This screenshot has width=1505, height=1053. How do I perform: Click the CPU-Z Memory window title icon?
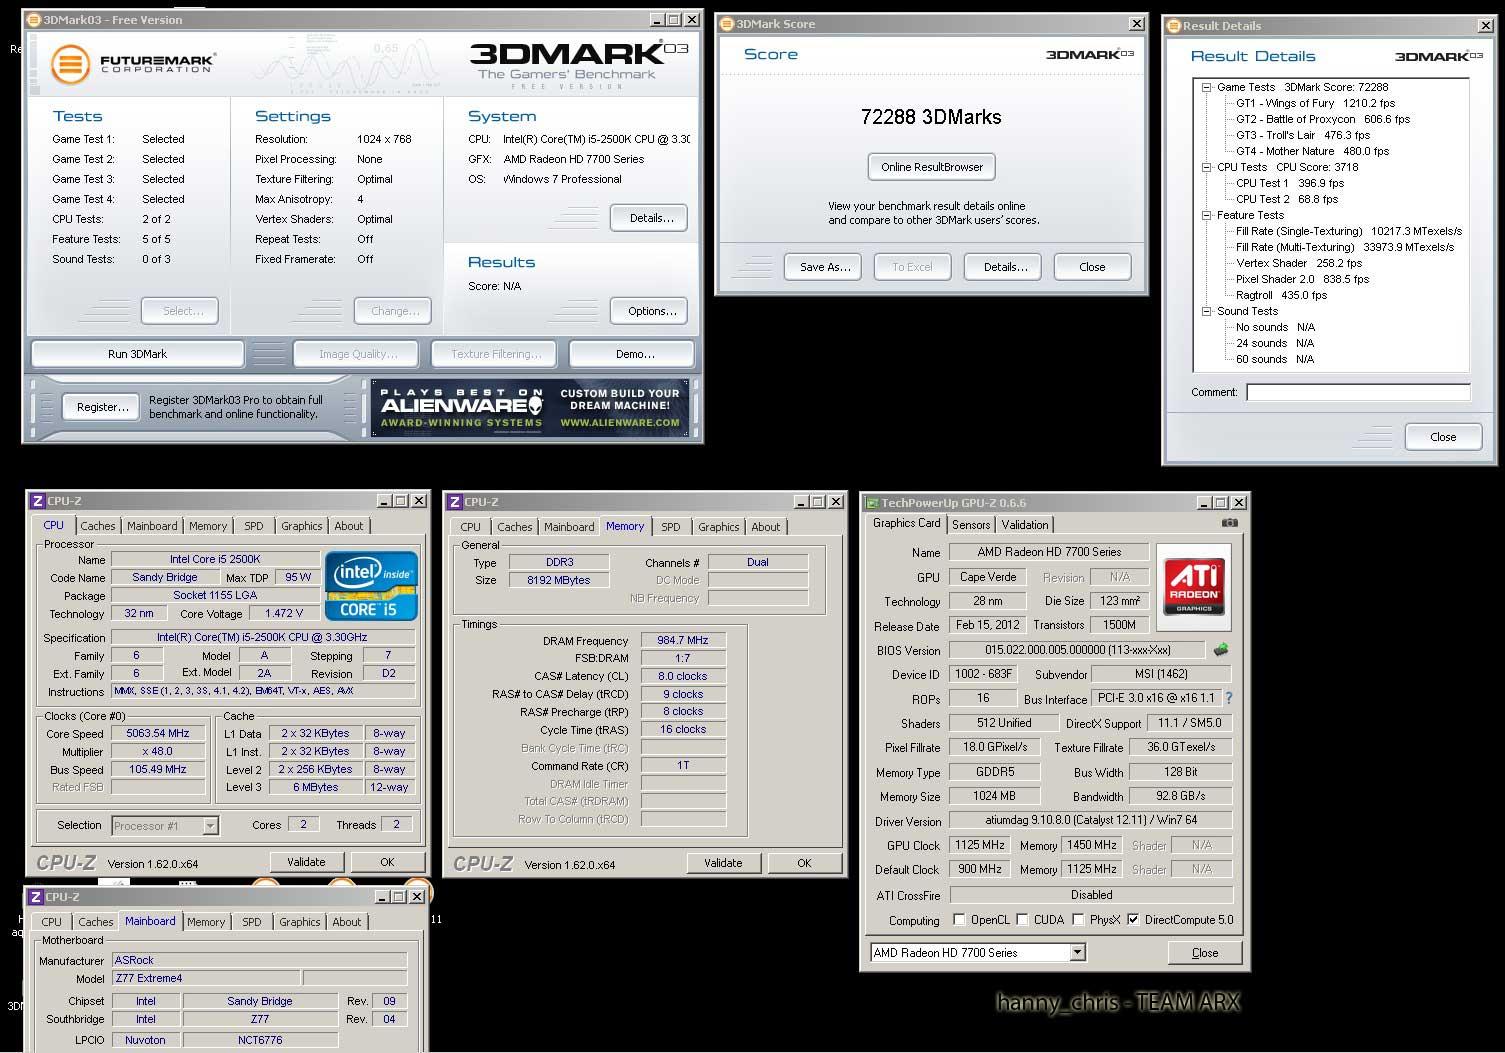454,502
